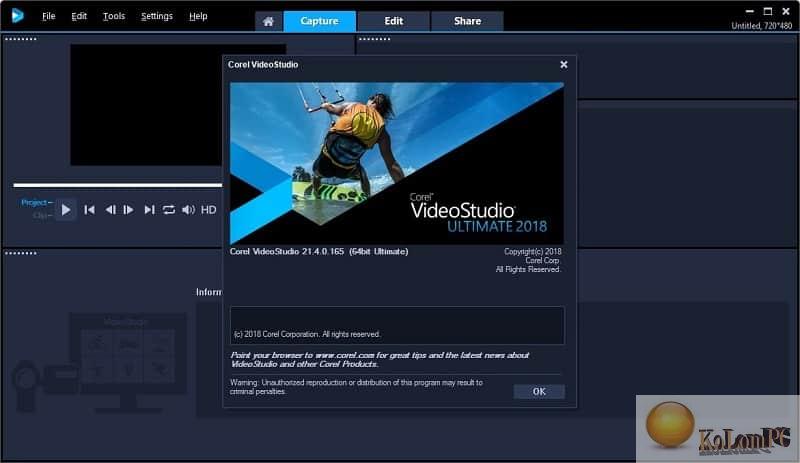Switch to the Edit workspace tab
This screenshot has width=800, height=463.
(x=393, y=21)
